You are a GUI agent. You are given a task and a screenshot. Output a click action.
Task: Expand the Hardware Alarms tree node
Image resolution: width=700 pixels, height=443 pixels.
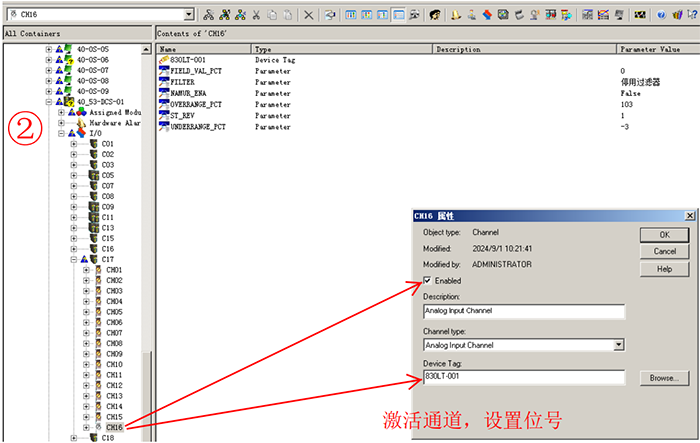(x=61, y=123)
